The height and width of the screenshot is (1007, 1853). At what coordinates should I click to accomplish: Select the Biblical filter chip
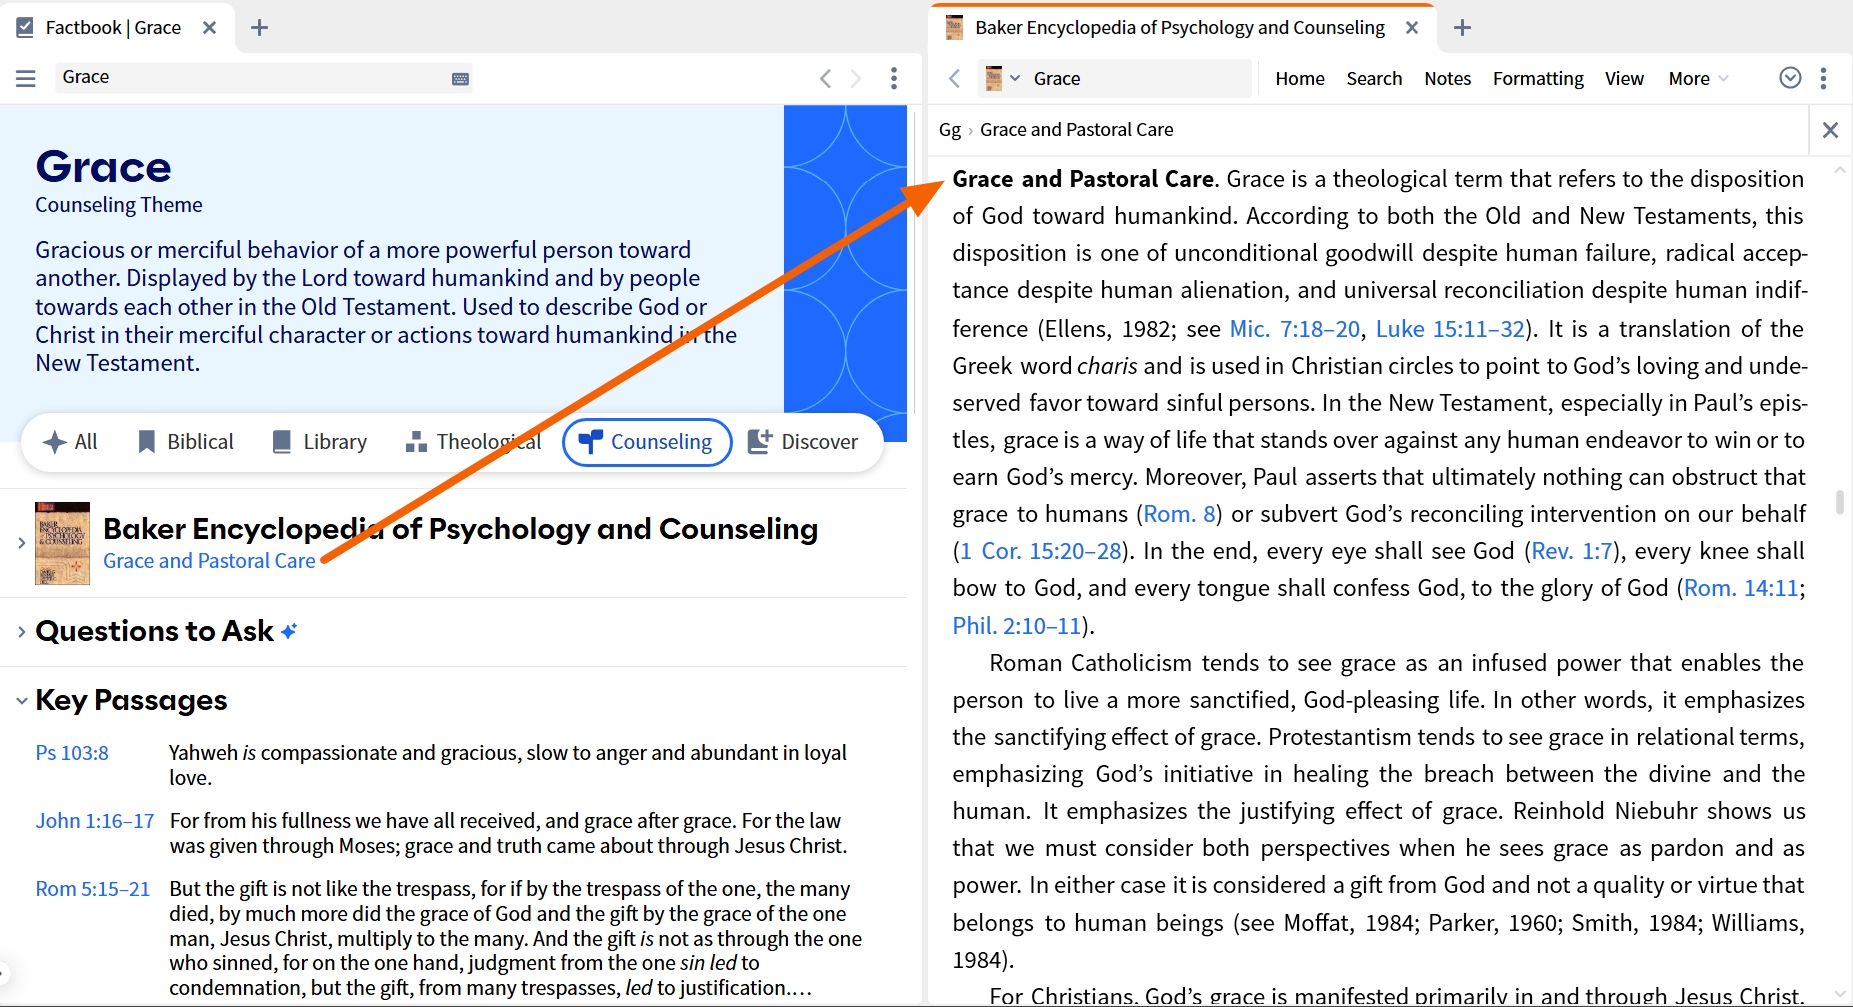click(x=186, y=442)
